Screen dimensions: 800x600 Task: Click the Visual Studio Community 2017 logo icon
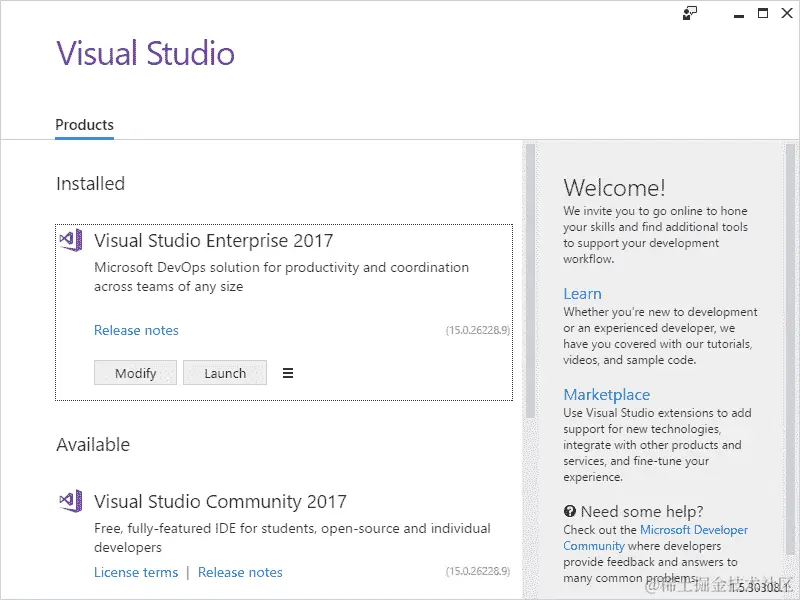coord(71,501)
